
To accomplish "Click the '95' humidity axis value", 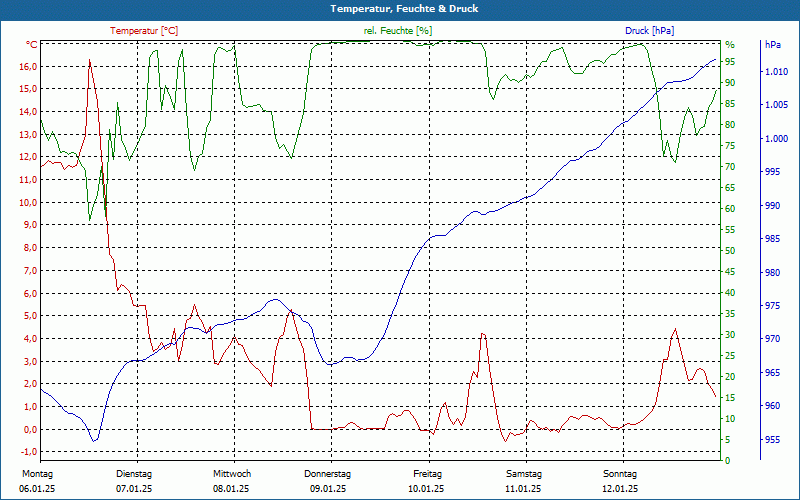I will [x=730, y=62].
